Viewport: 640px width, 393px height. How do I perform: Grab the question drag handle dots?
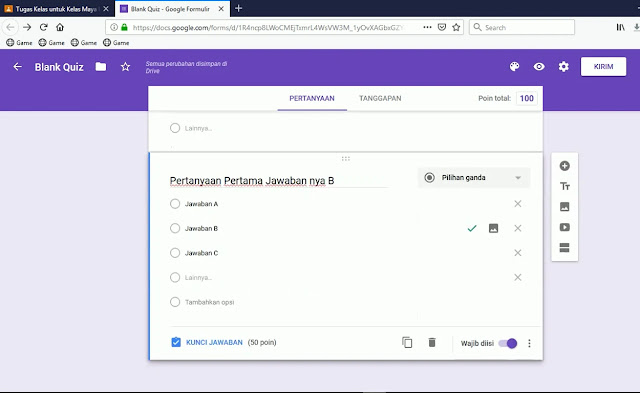tap(346, 158)
